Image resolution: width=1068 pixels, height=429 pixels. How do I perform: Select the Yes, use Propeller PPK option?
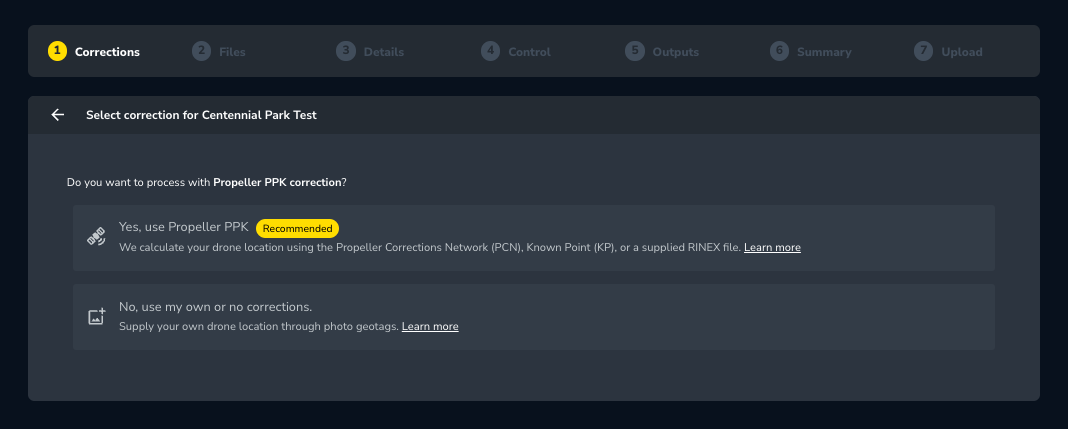point(534,238)
